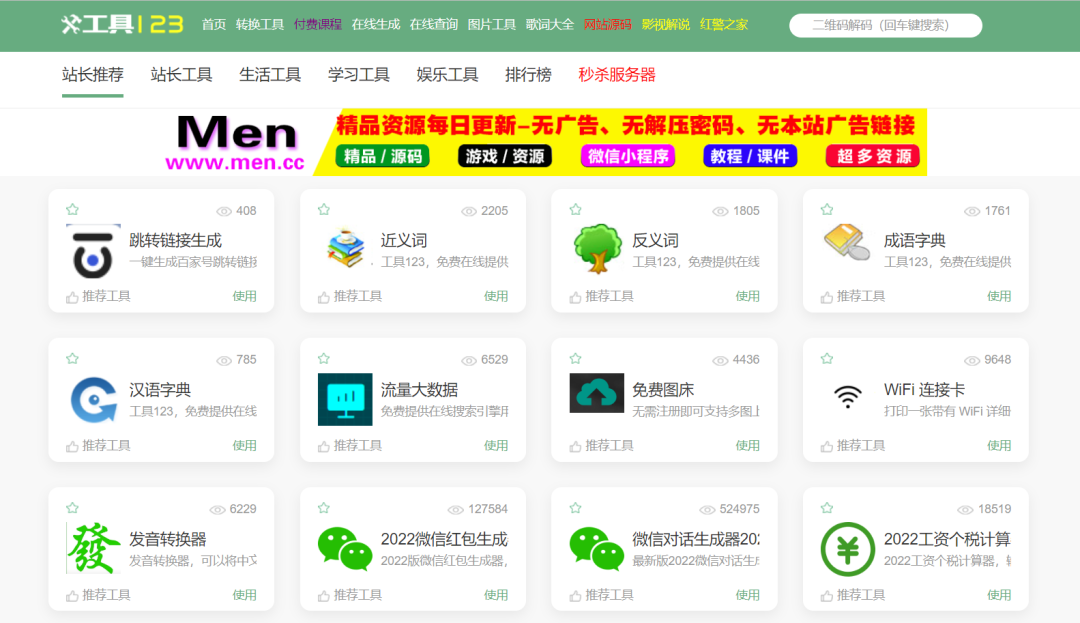Open the 首页 menu item

pyautogui.click(x=211, y=27)
